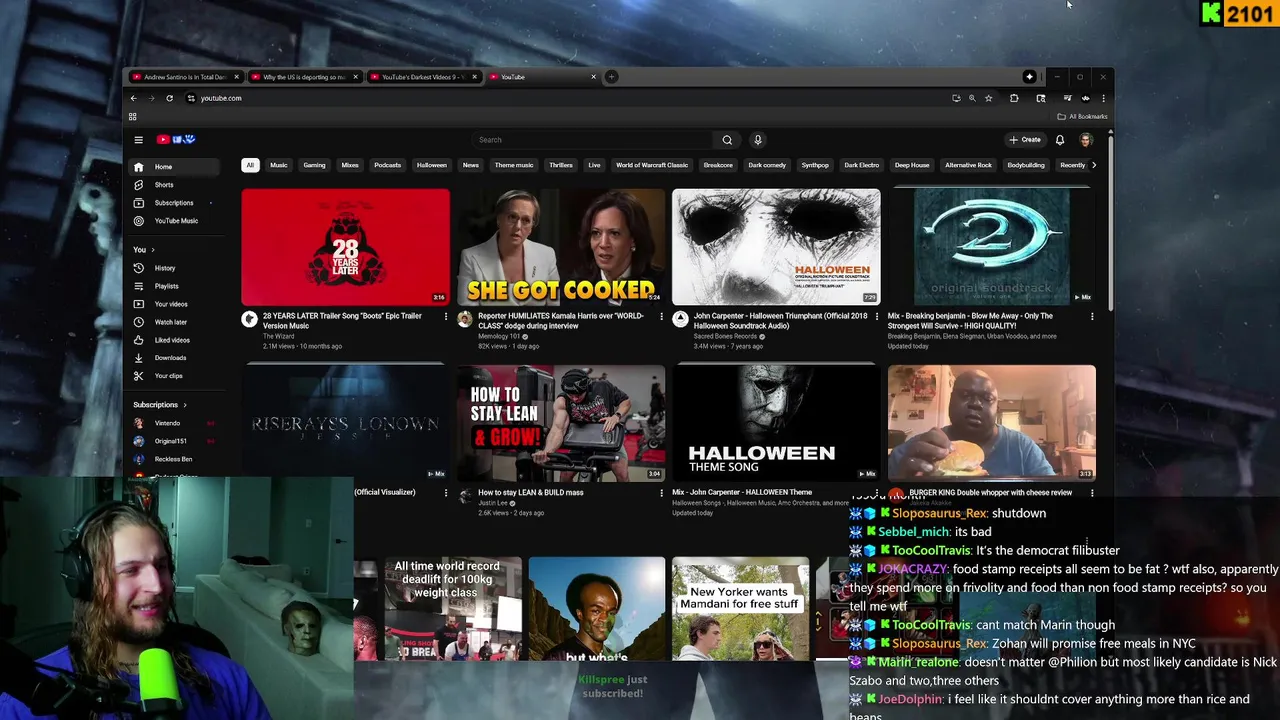The height and width of the screenshot is (720, 1280).
Task: Open The Wizard channel link
Action: coord(278,336)
